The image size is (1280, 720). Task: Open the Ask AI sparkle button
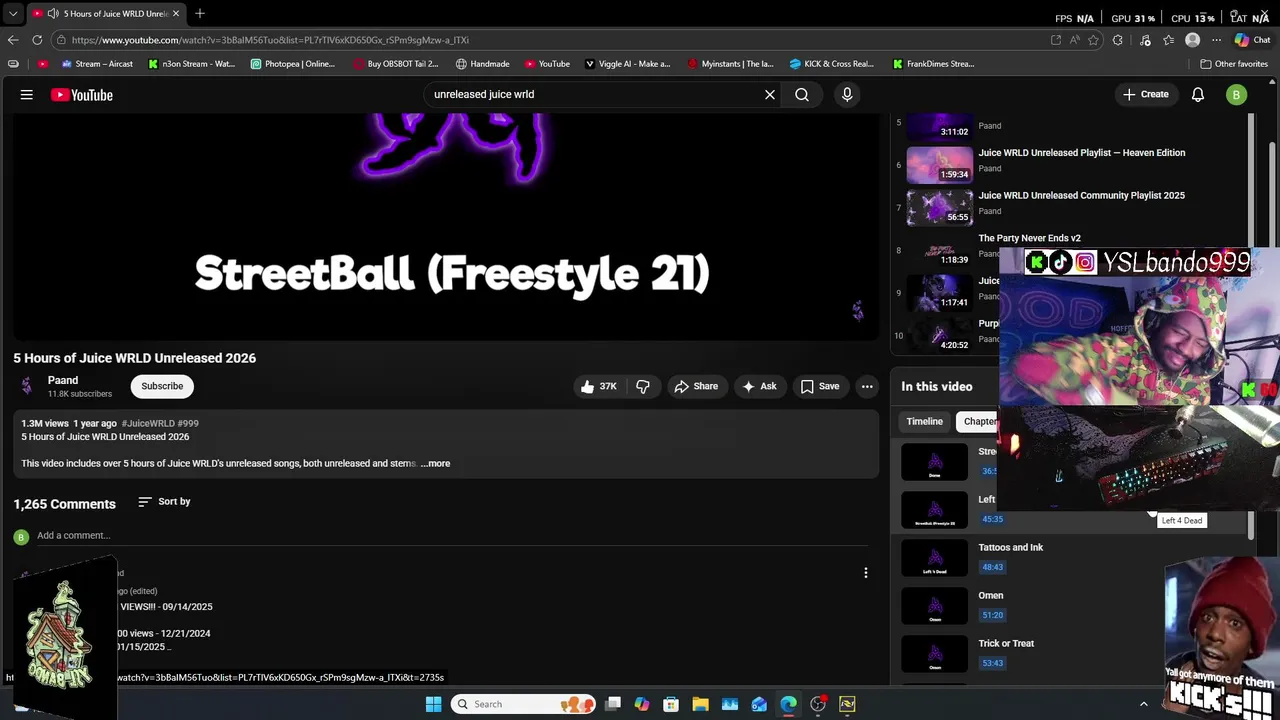click(x=759, y=386)
